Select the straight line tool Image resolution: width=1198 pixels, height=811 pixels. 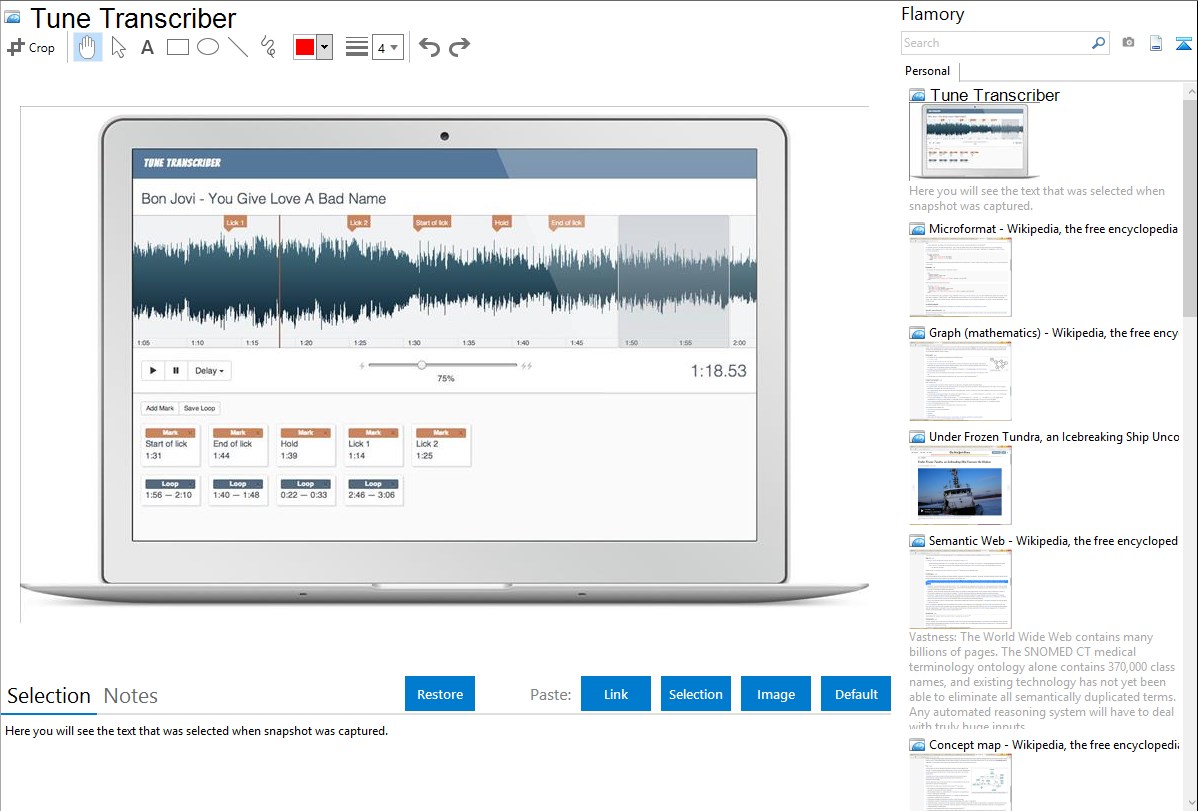[x=238, y=47]
